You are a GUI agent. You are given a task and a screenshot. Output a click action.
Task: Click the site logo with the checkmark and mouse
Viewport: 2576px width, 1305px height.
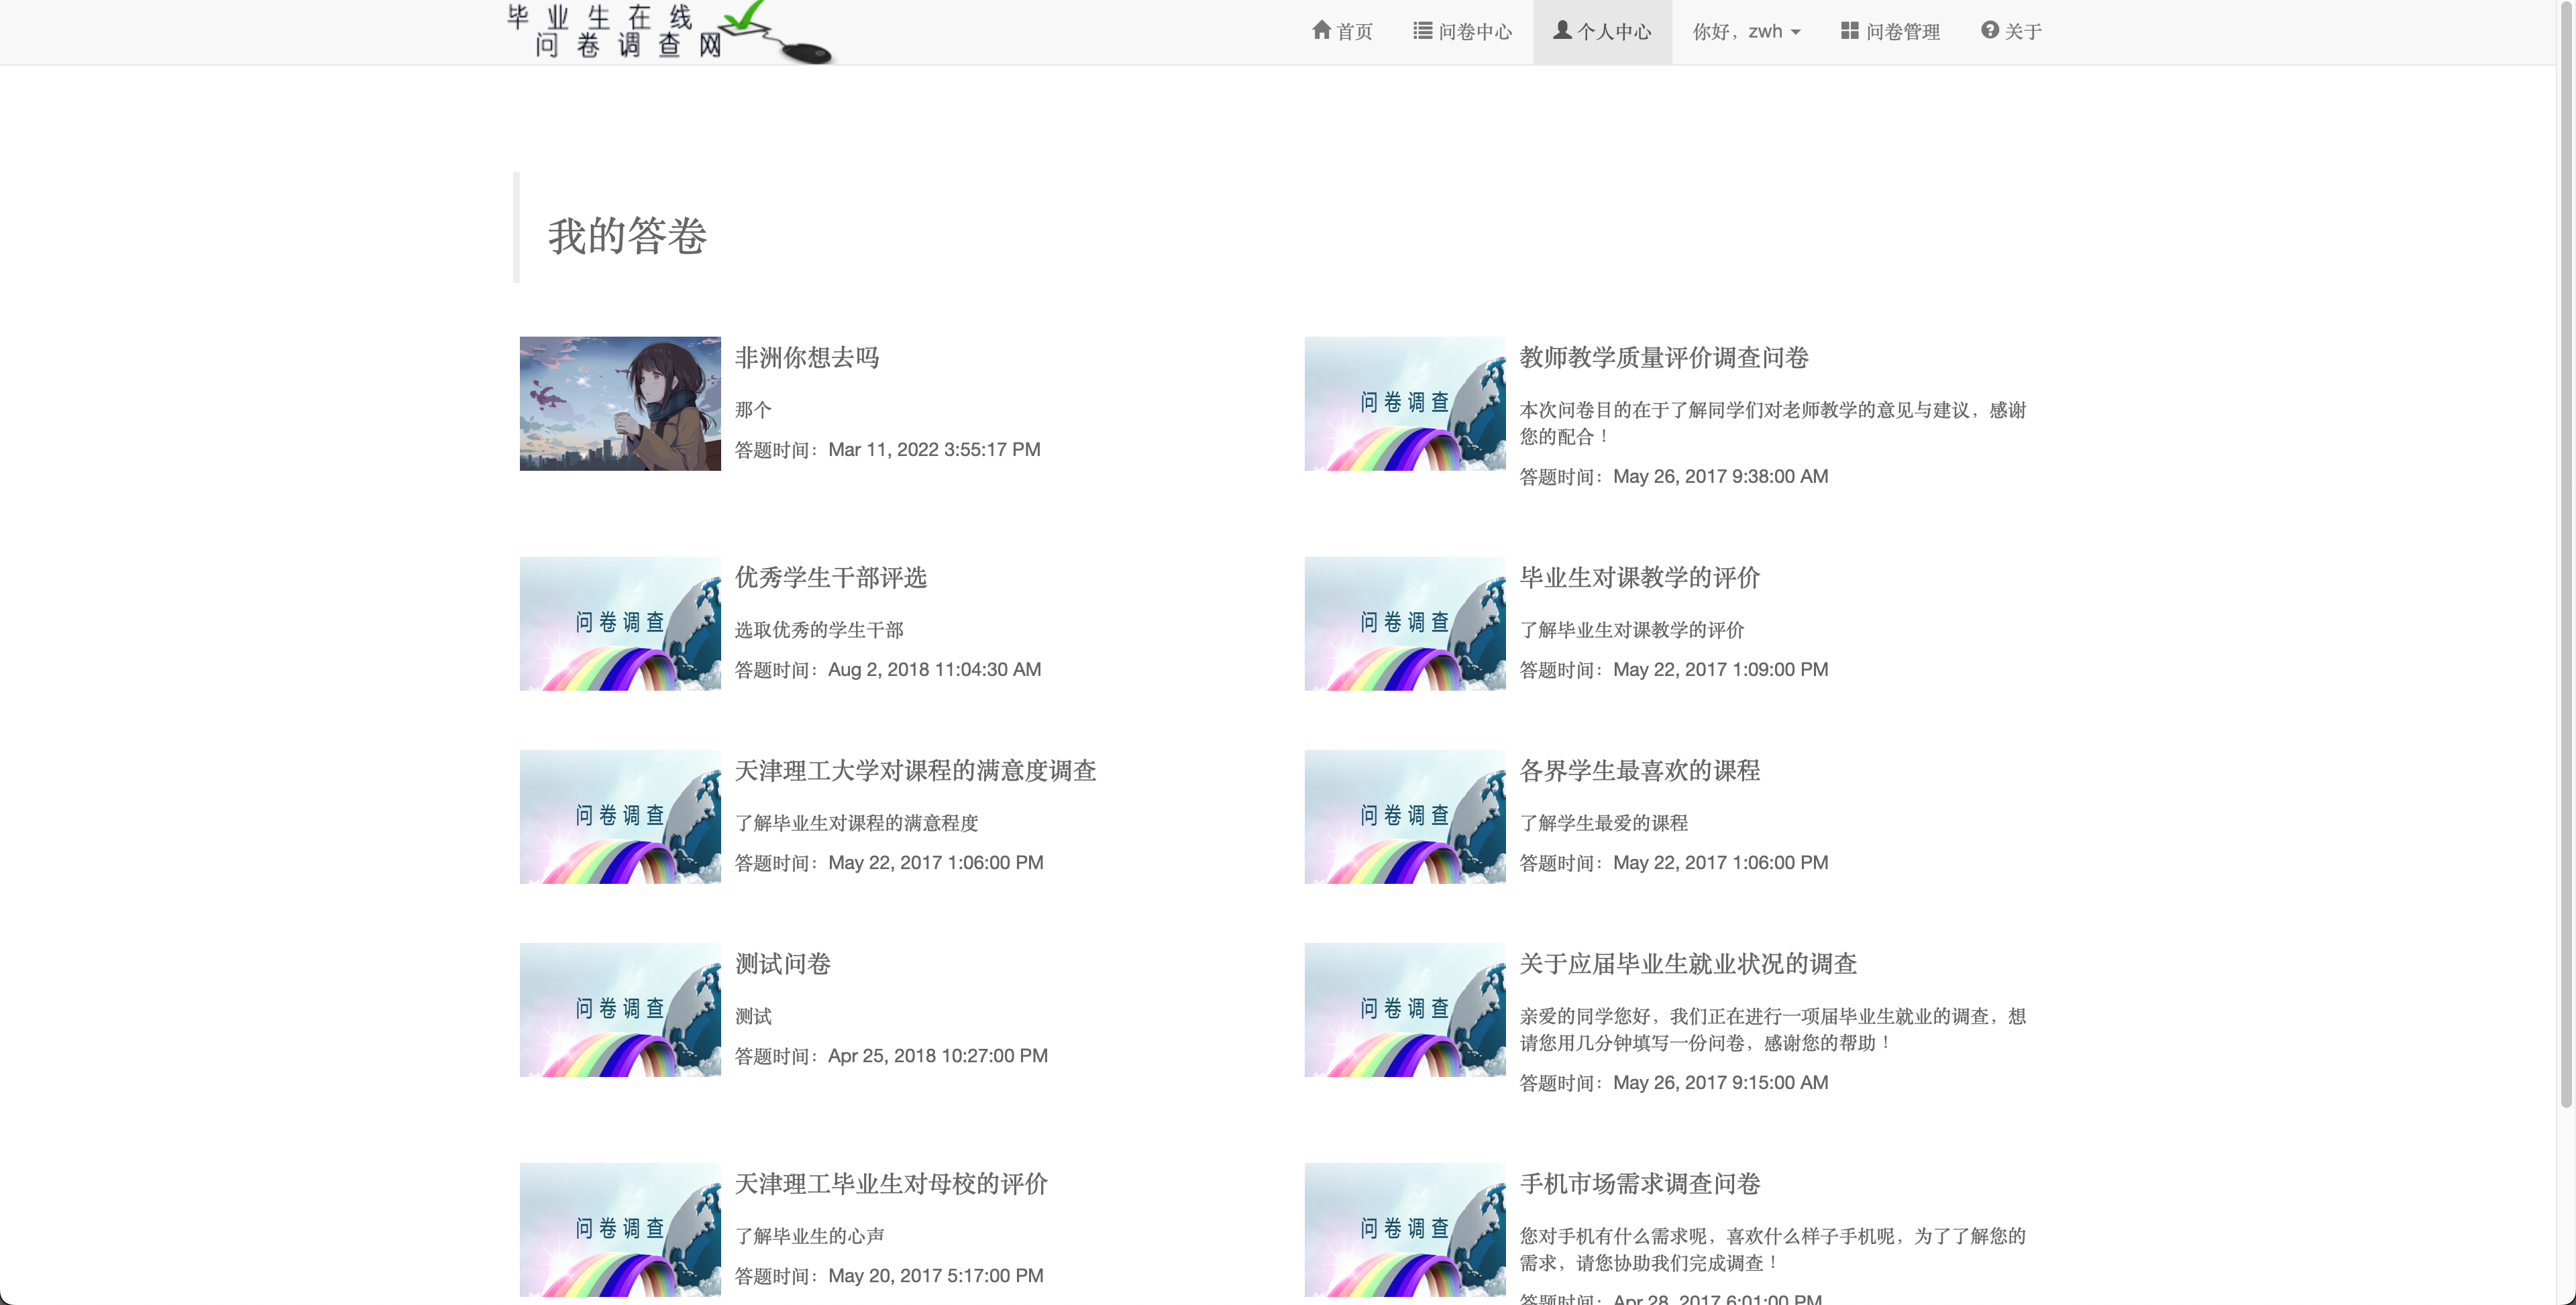tap(668, 32)
